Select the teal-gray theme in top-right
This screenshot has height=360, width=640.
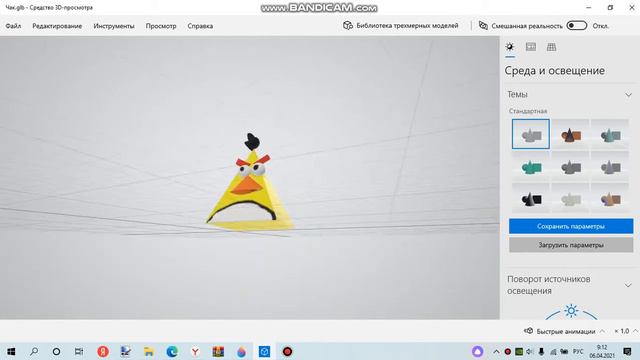click(610, 134)
